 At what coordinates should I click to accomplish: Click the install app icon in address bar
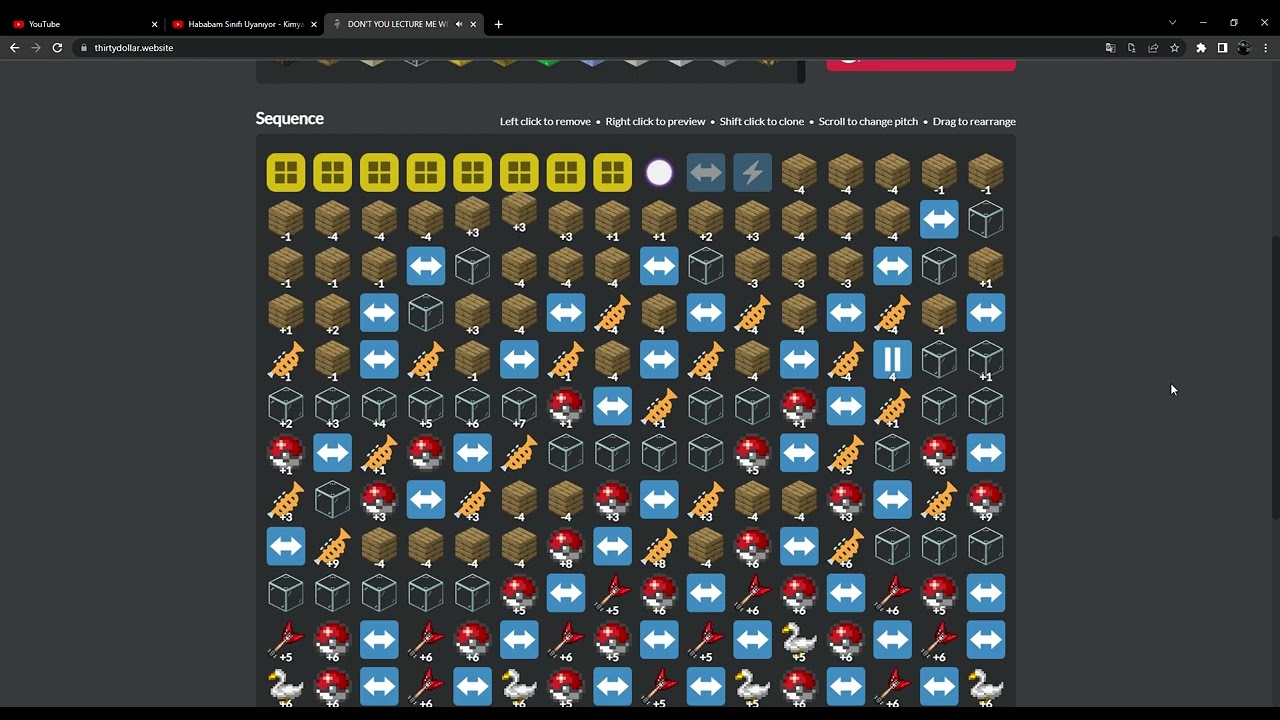click(x=1131, y=48)
